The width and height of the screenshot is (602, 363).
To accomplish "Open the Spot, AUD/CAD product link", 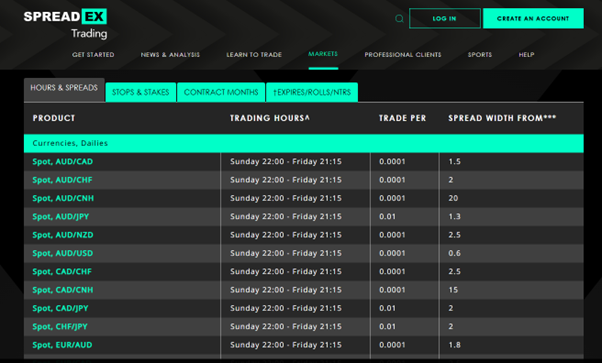I will [63, 162].
